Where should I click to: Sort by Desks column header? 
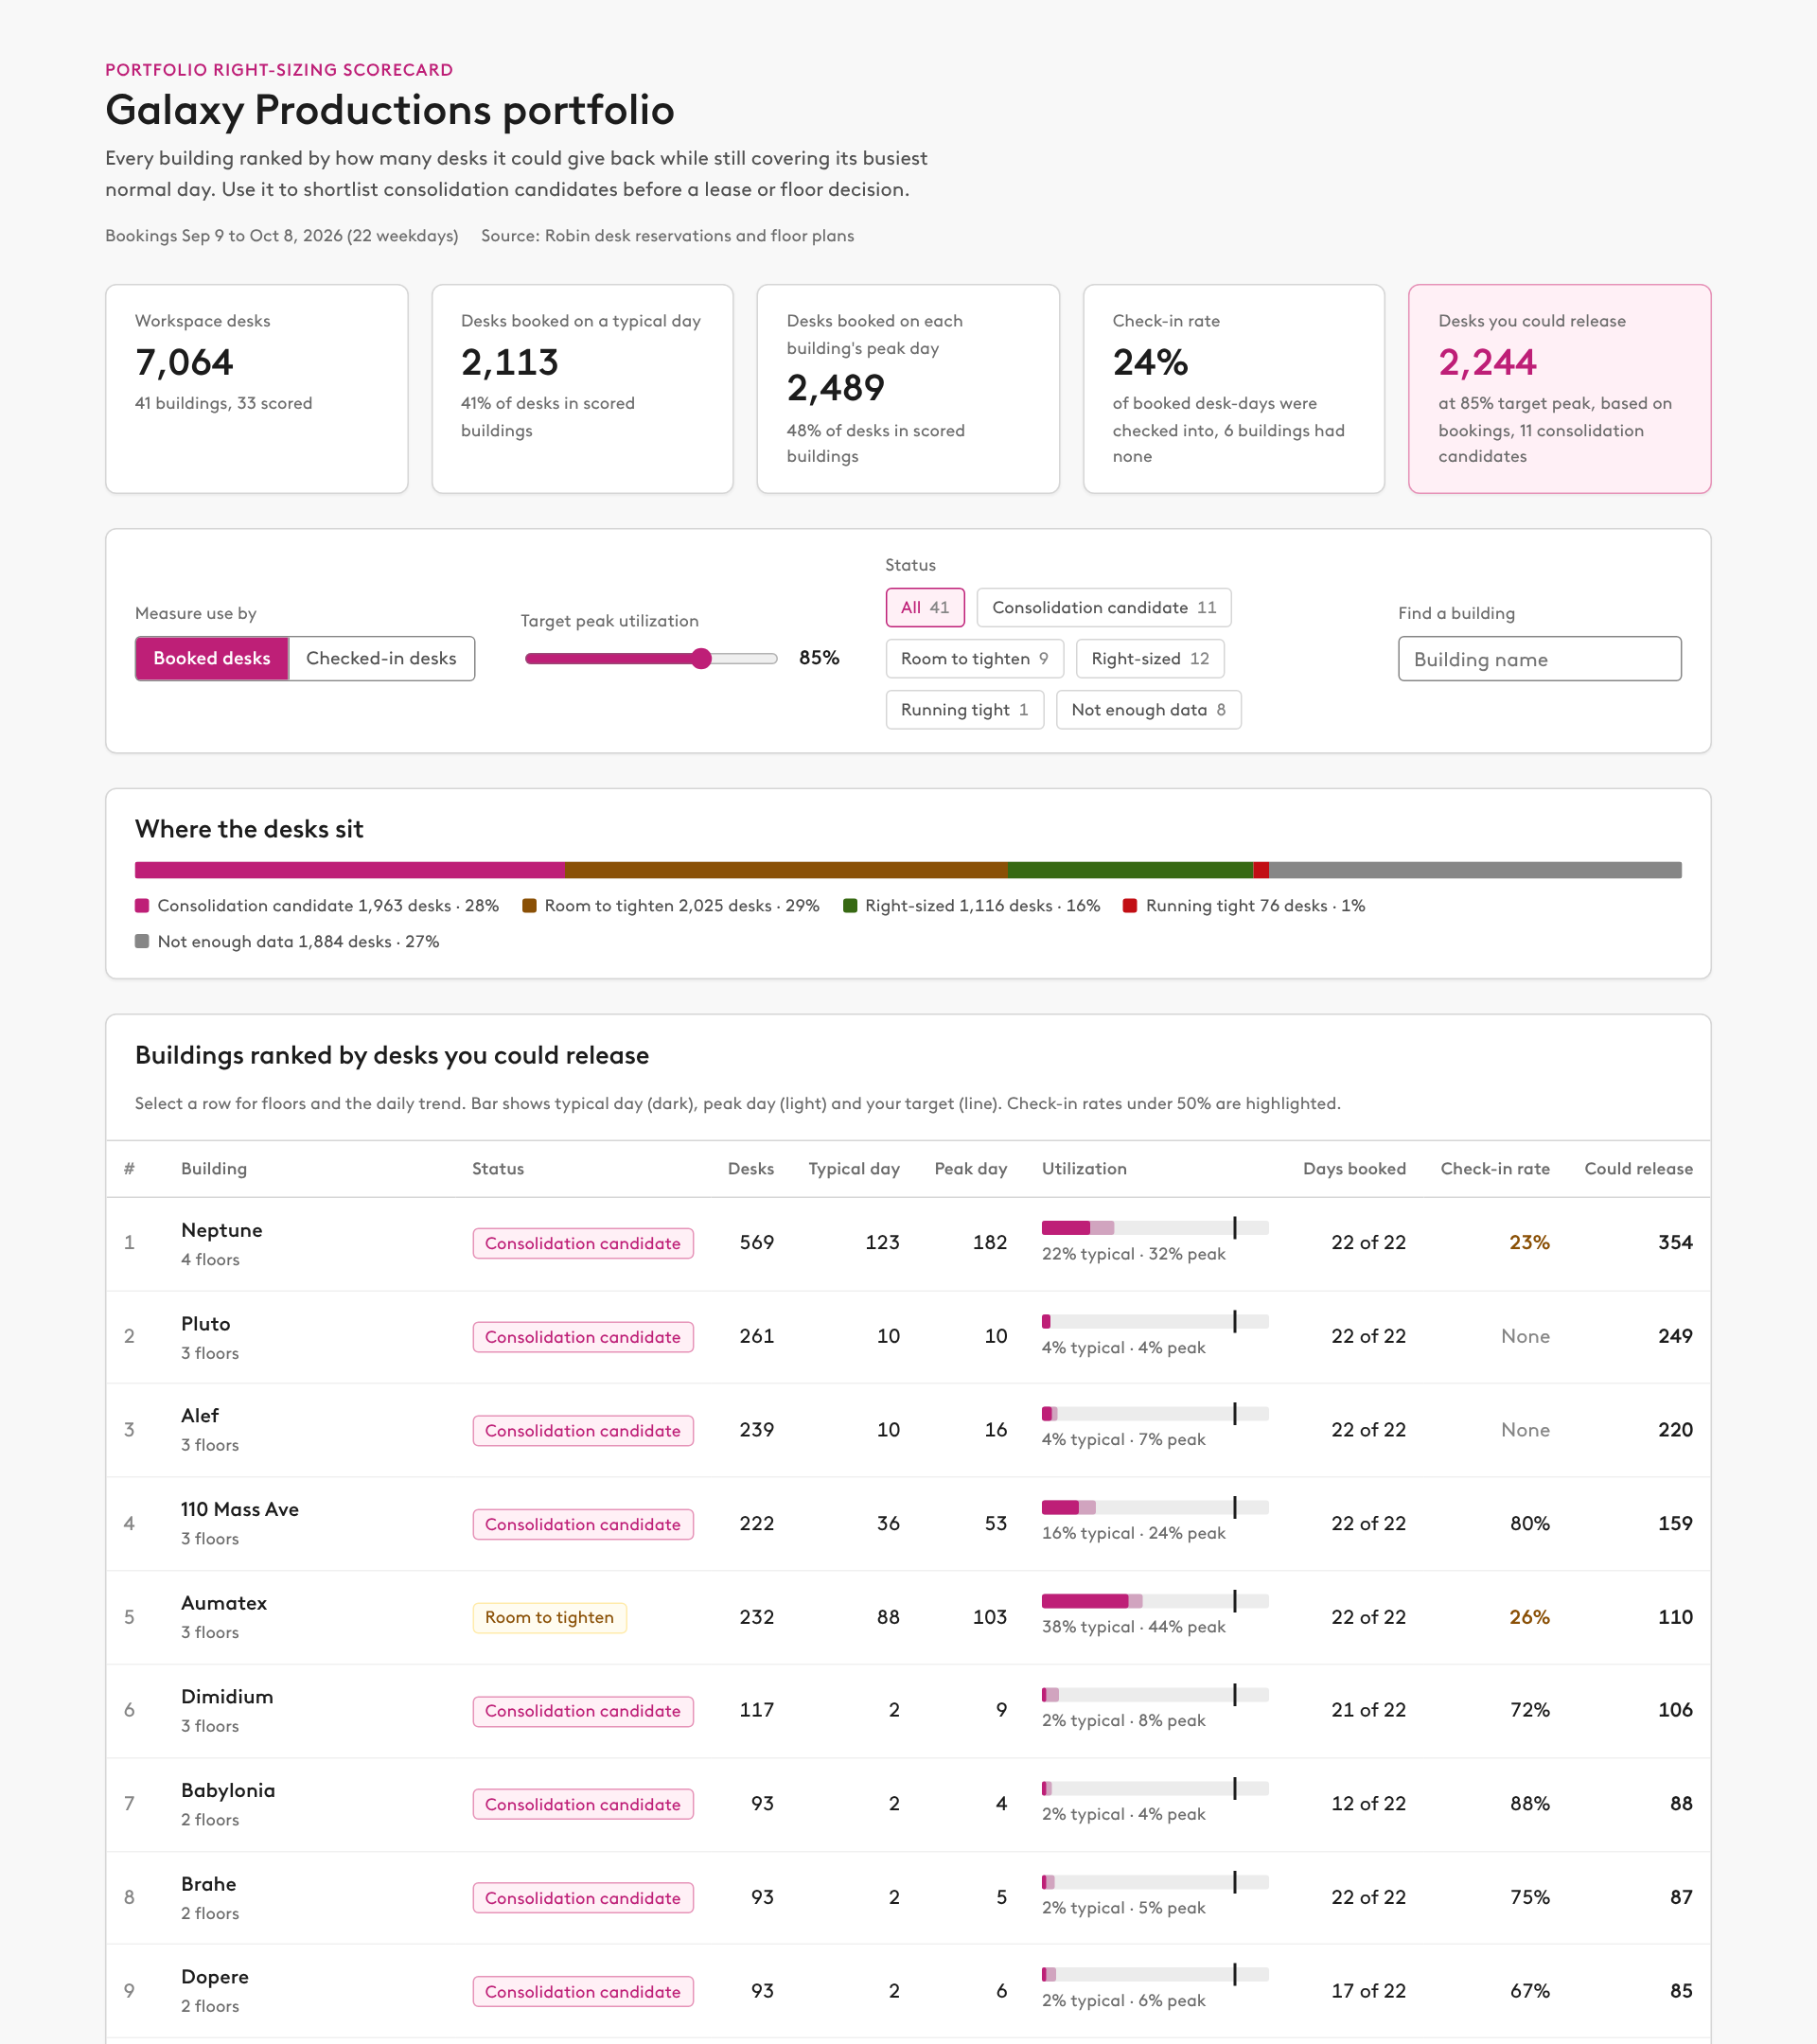click(x=750, y=1168)
